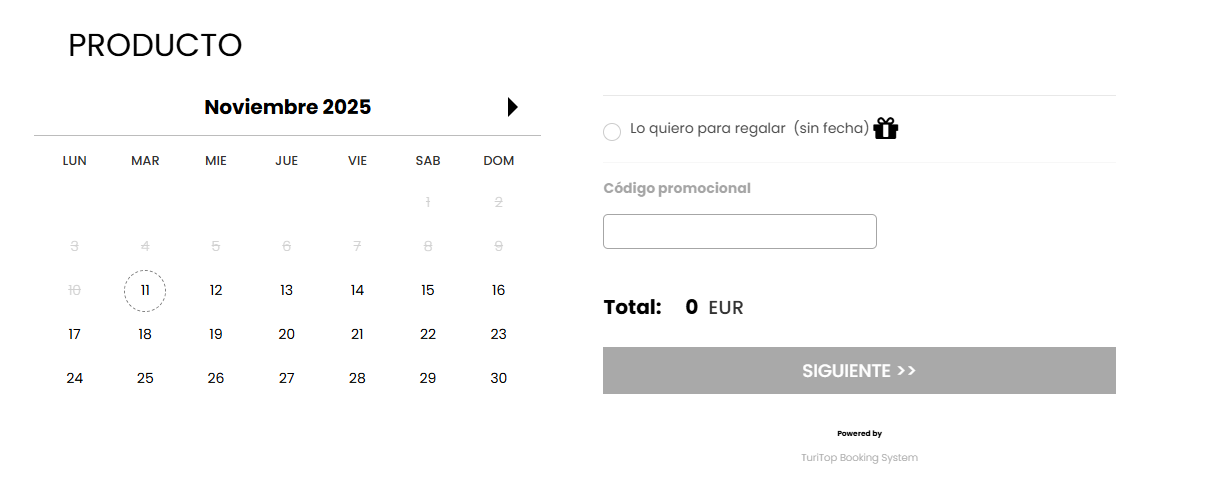Pick November 12 date
This screenshot has width=1217, height=491.
216,291
